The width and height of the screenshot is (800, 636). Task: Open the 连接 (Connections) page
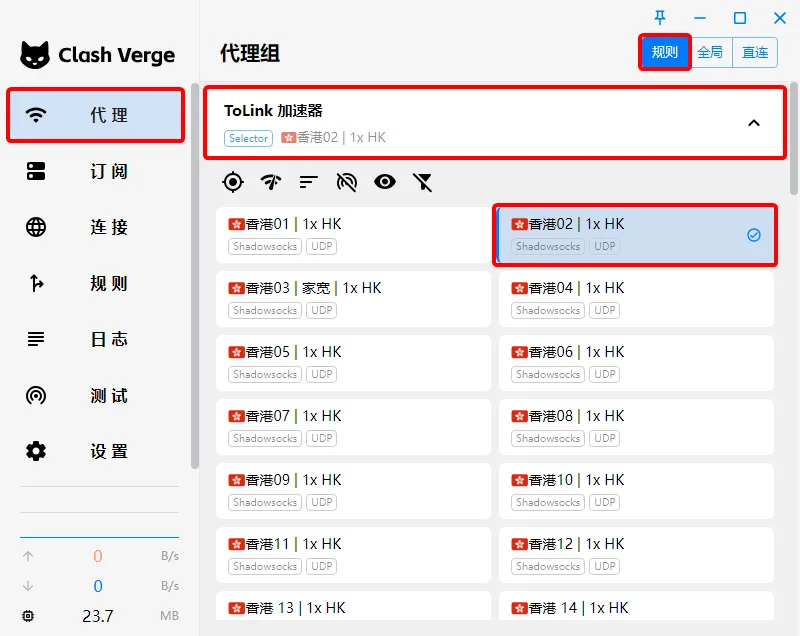tap(96, 227)
